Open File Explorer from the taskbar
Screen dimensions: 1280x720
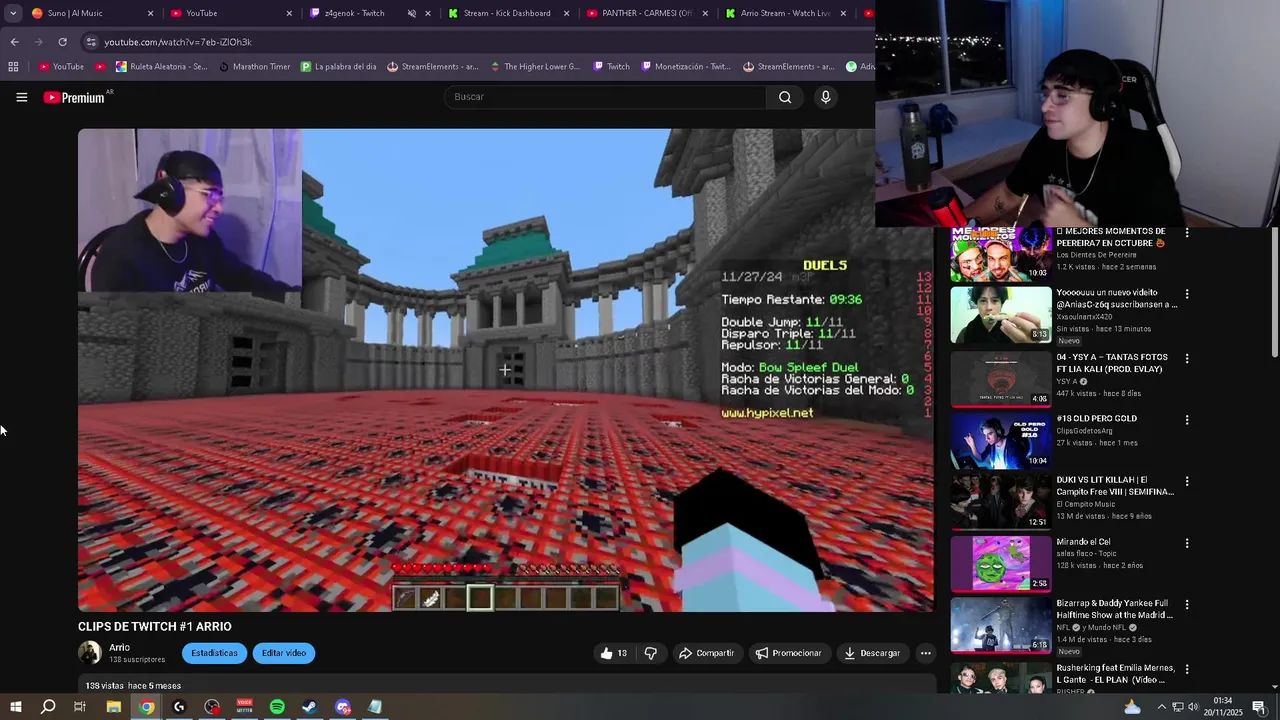coord(113,707)
